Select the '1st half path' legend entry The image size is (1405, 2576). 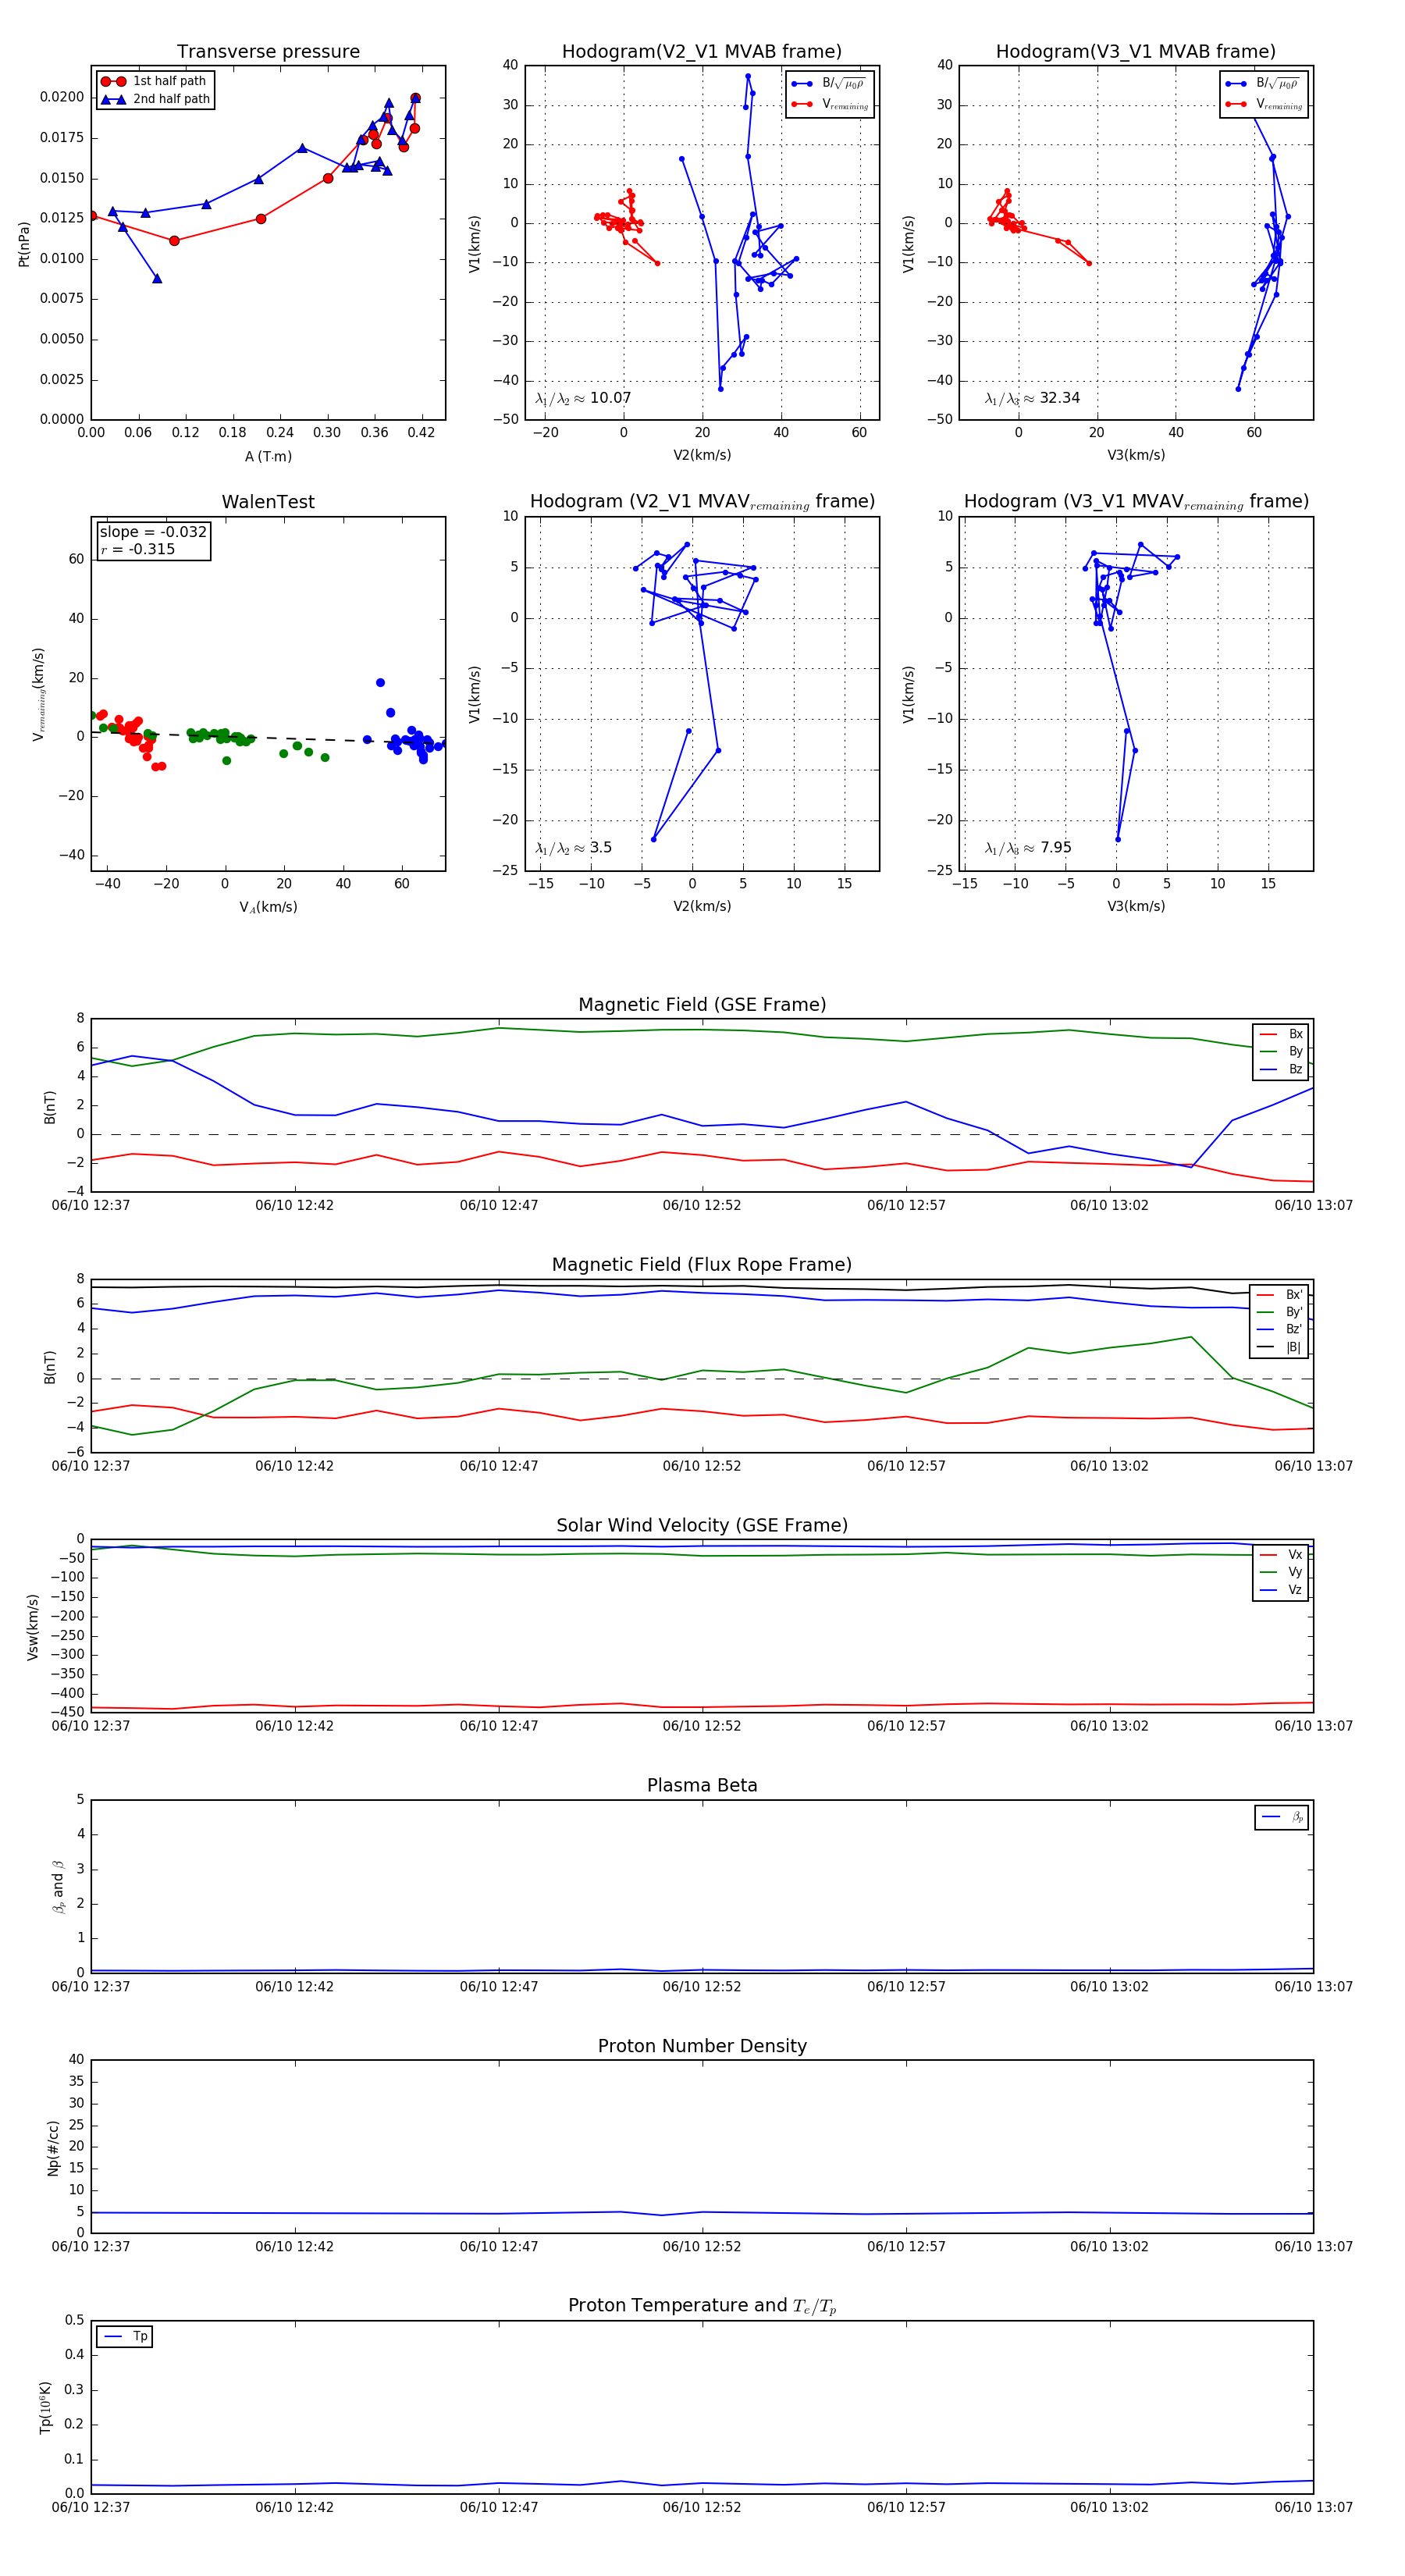pyautogui.click(x=155, y=81)
